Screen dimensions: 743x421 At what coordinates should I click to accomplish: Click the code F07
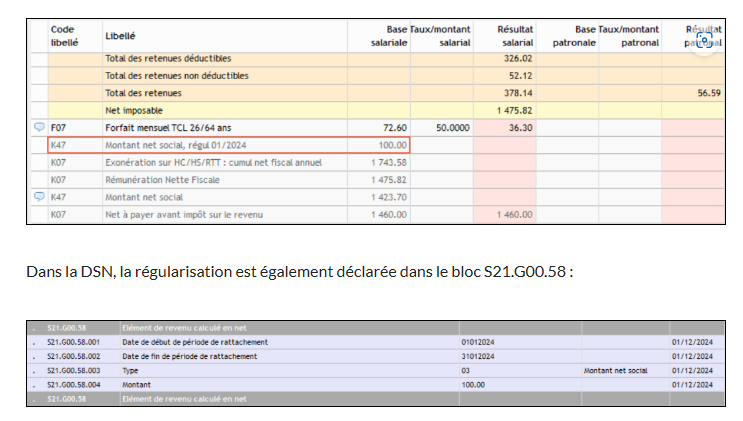coord(58,128)
